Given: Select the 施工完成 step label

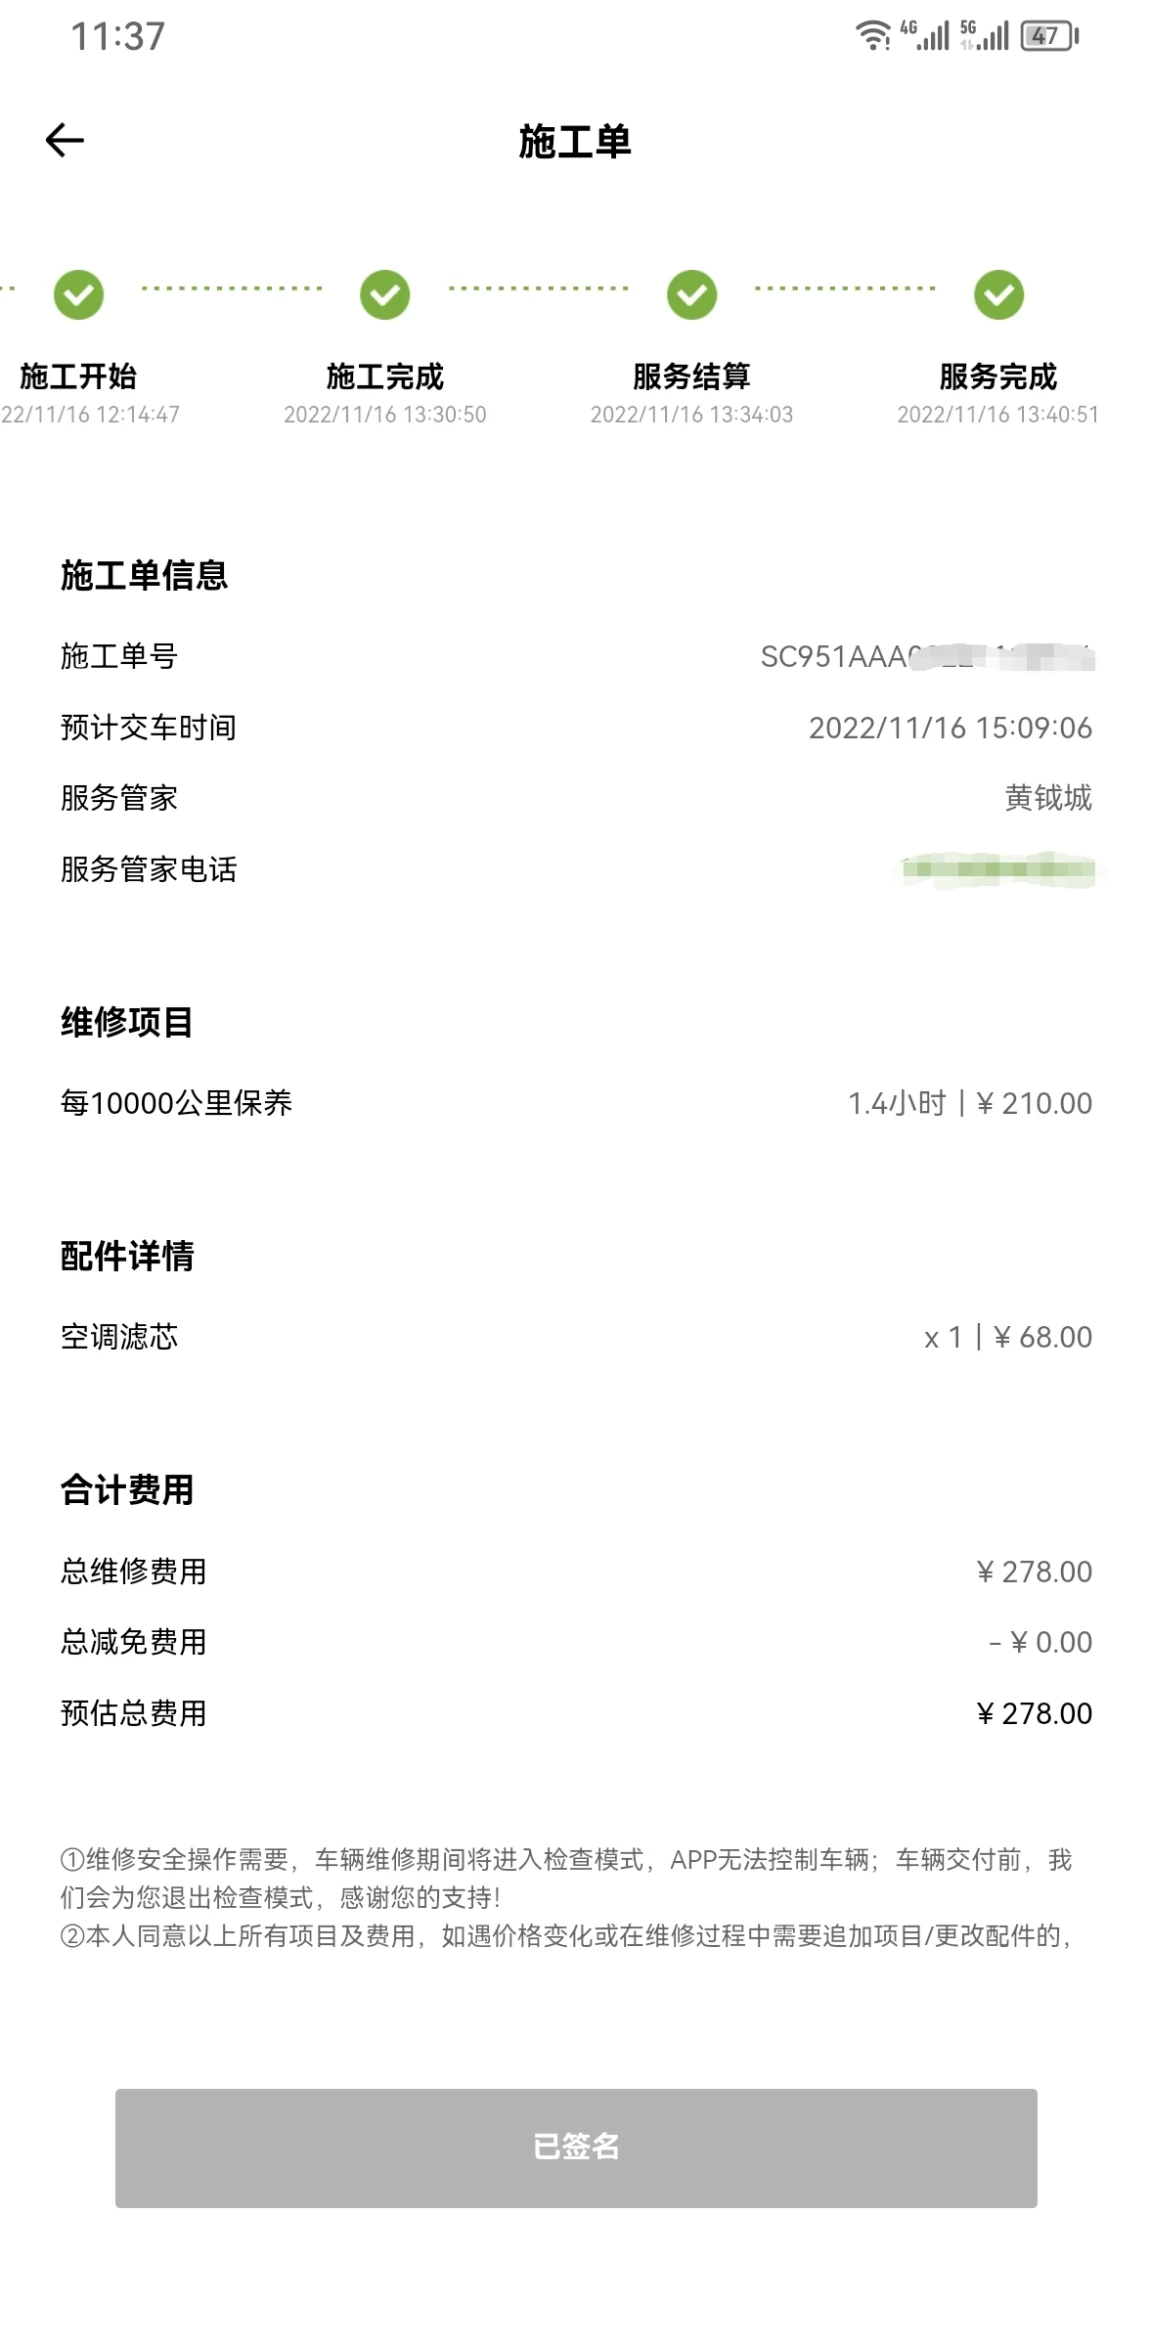Looking at the screenshot, I should (385, 377).
